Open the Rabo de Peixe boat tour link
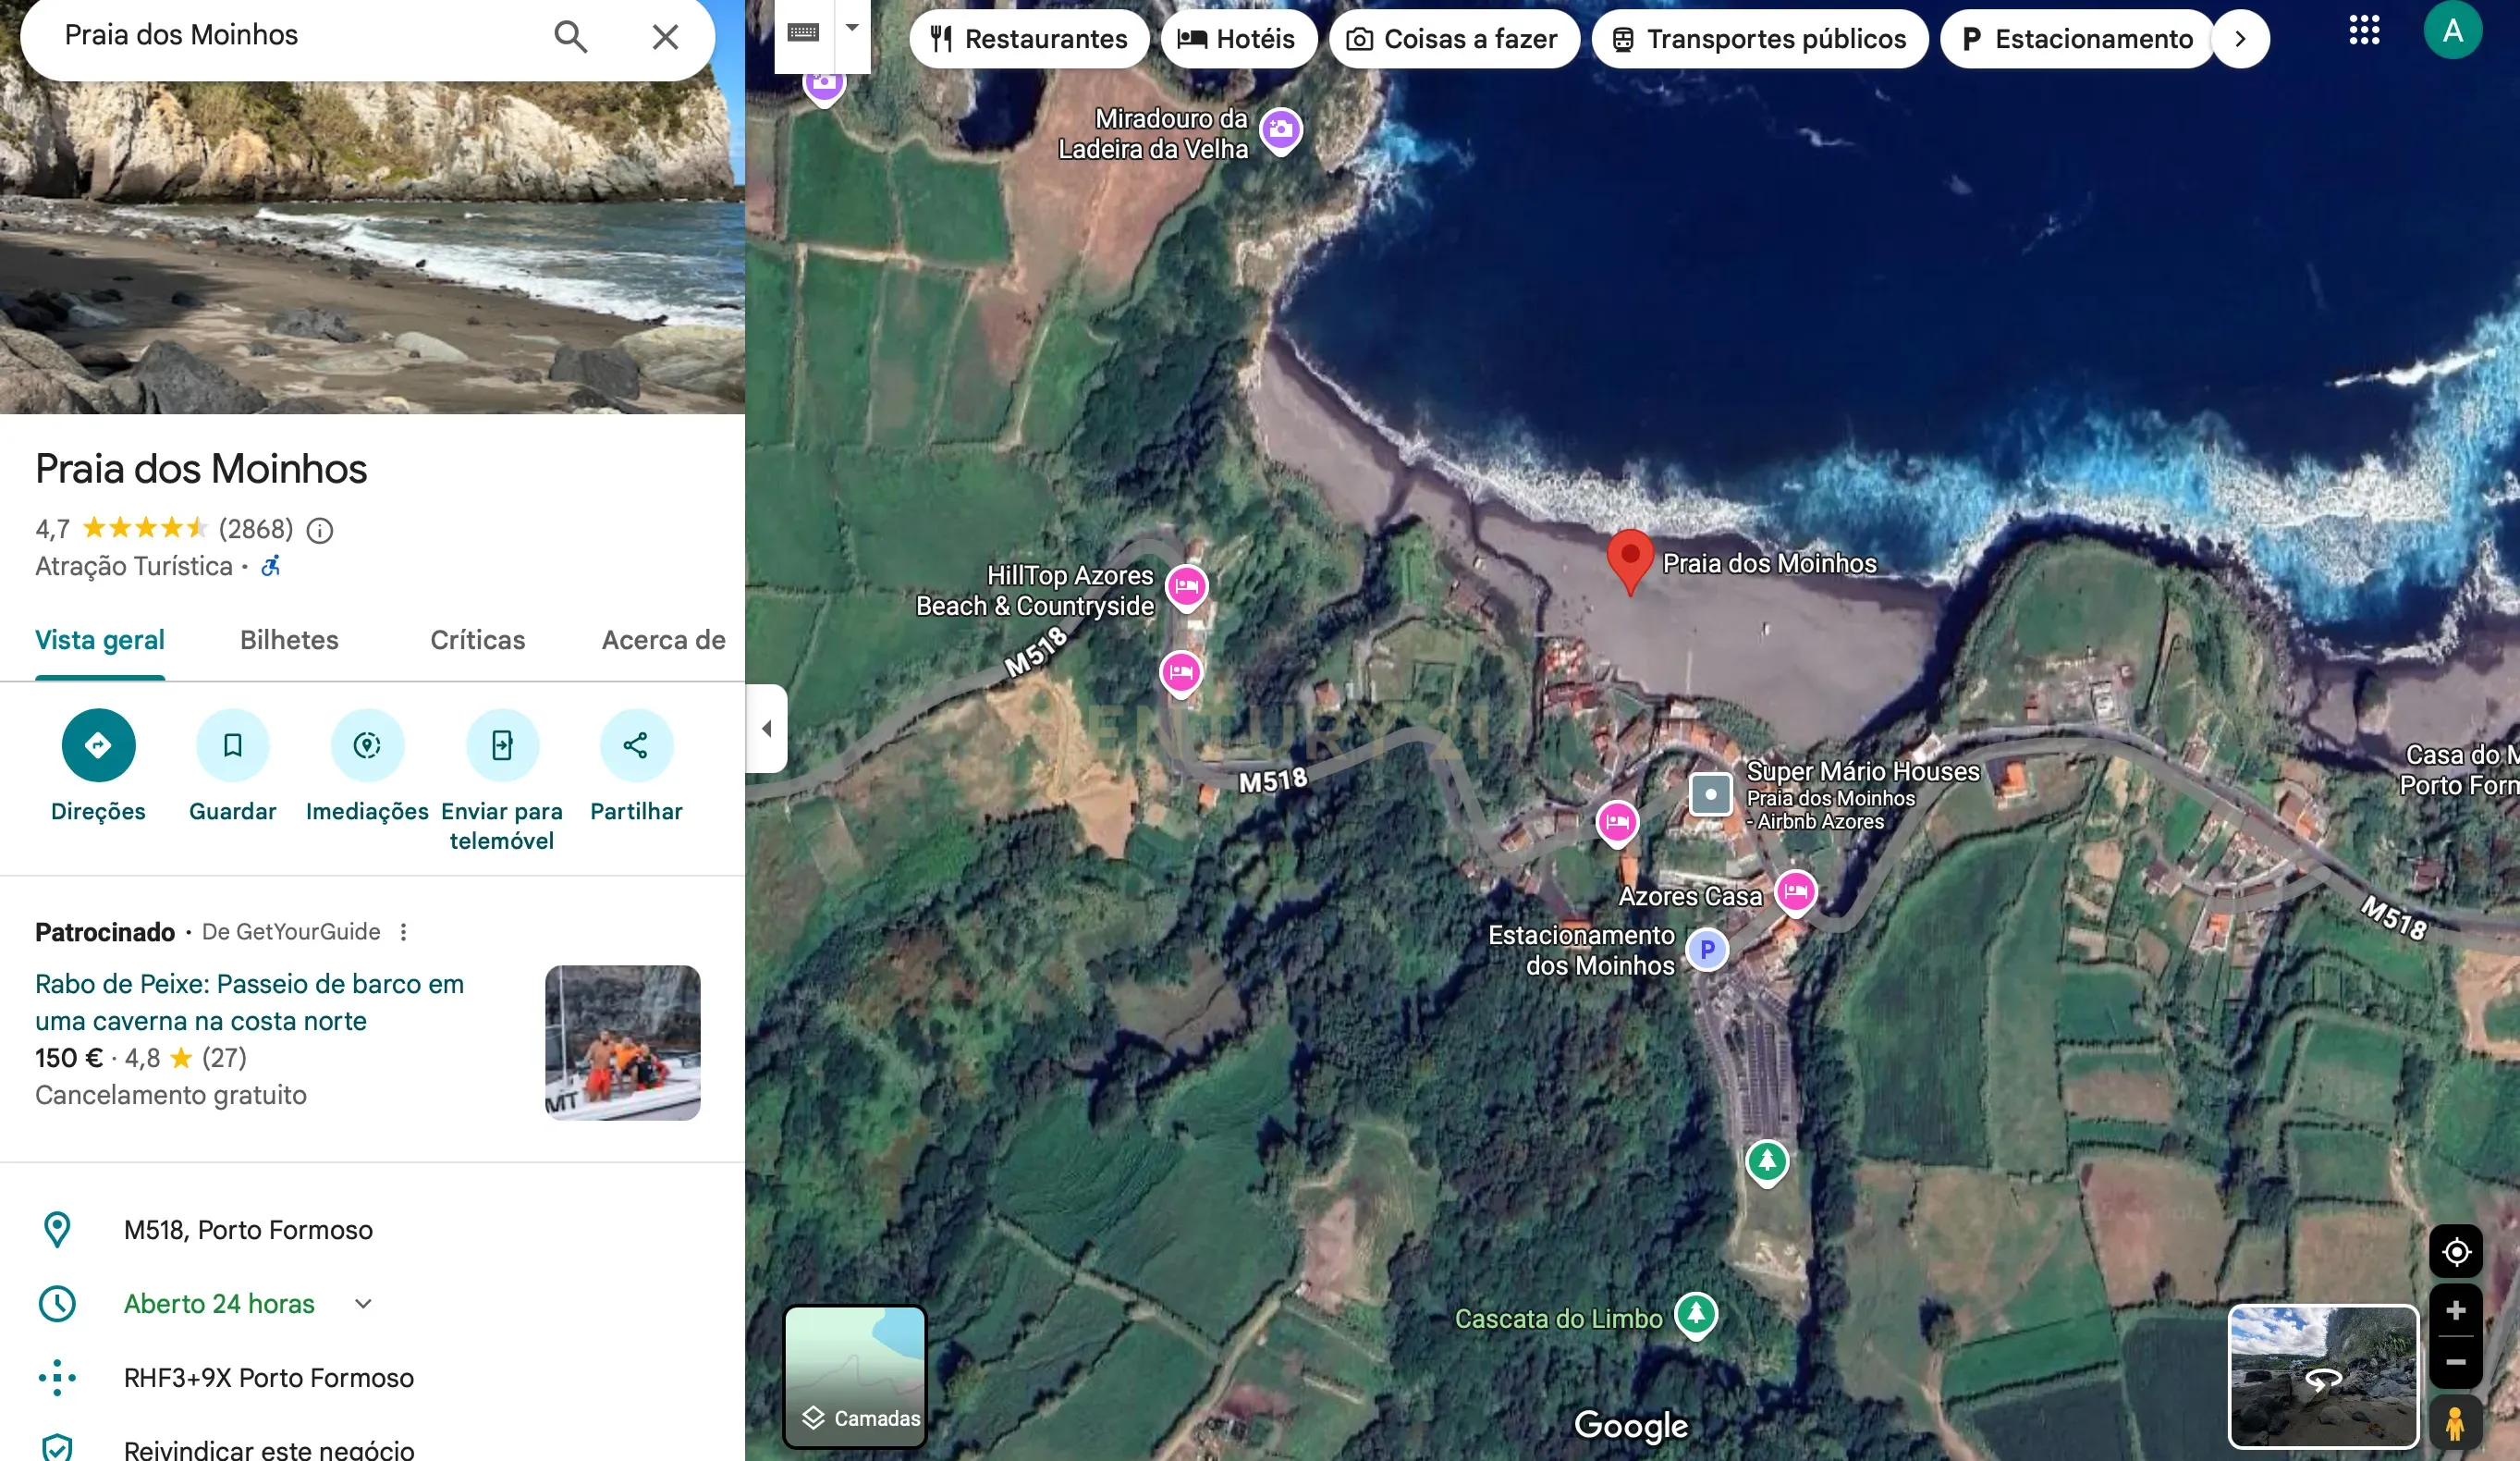 pos(249,1002)
